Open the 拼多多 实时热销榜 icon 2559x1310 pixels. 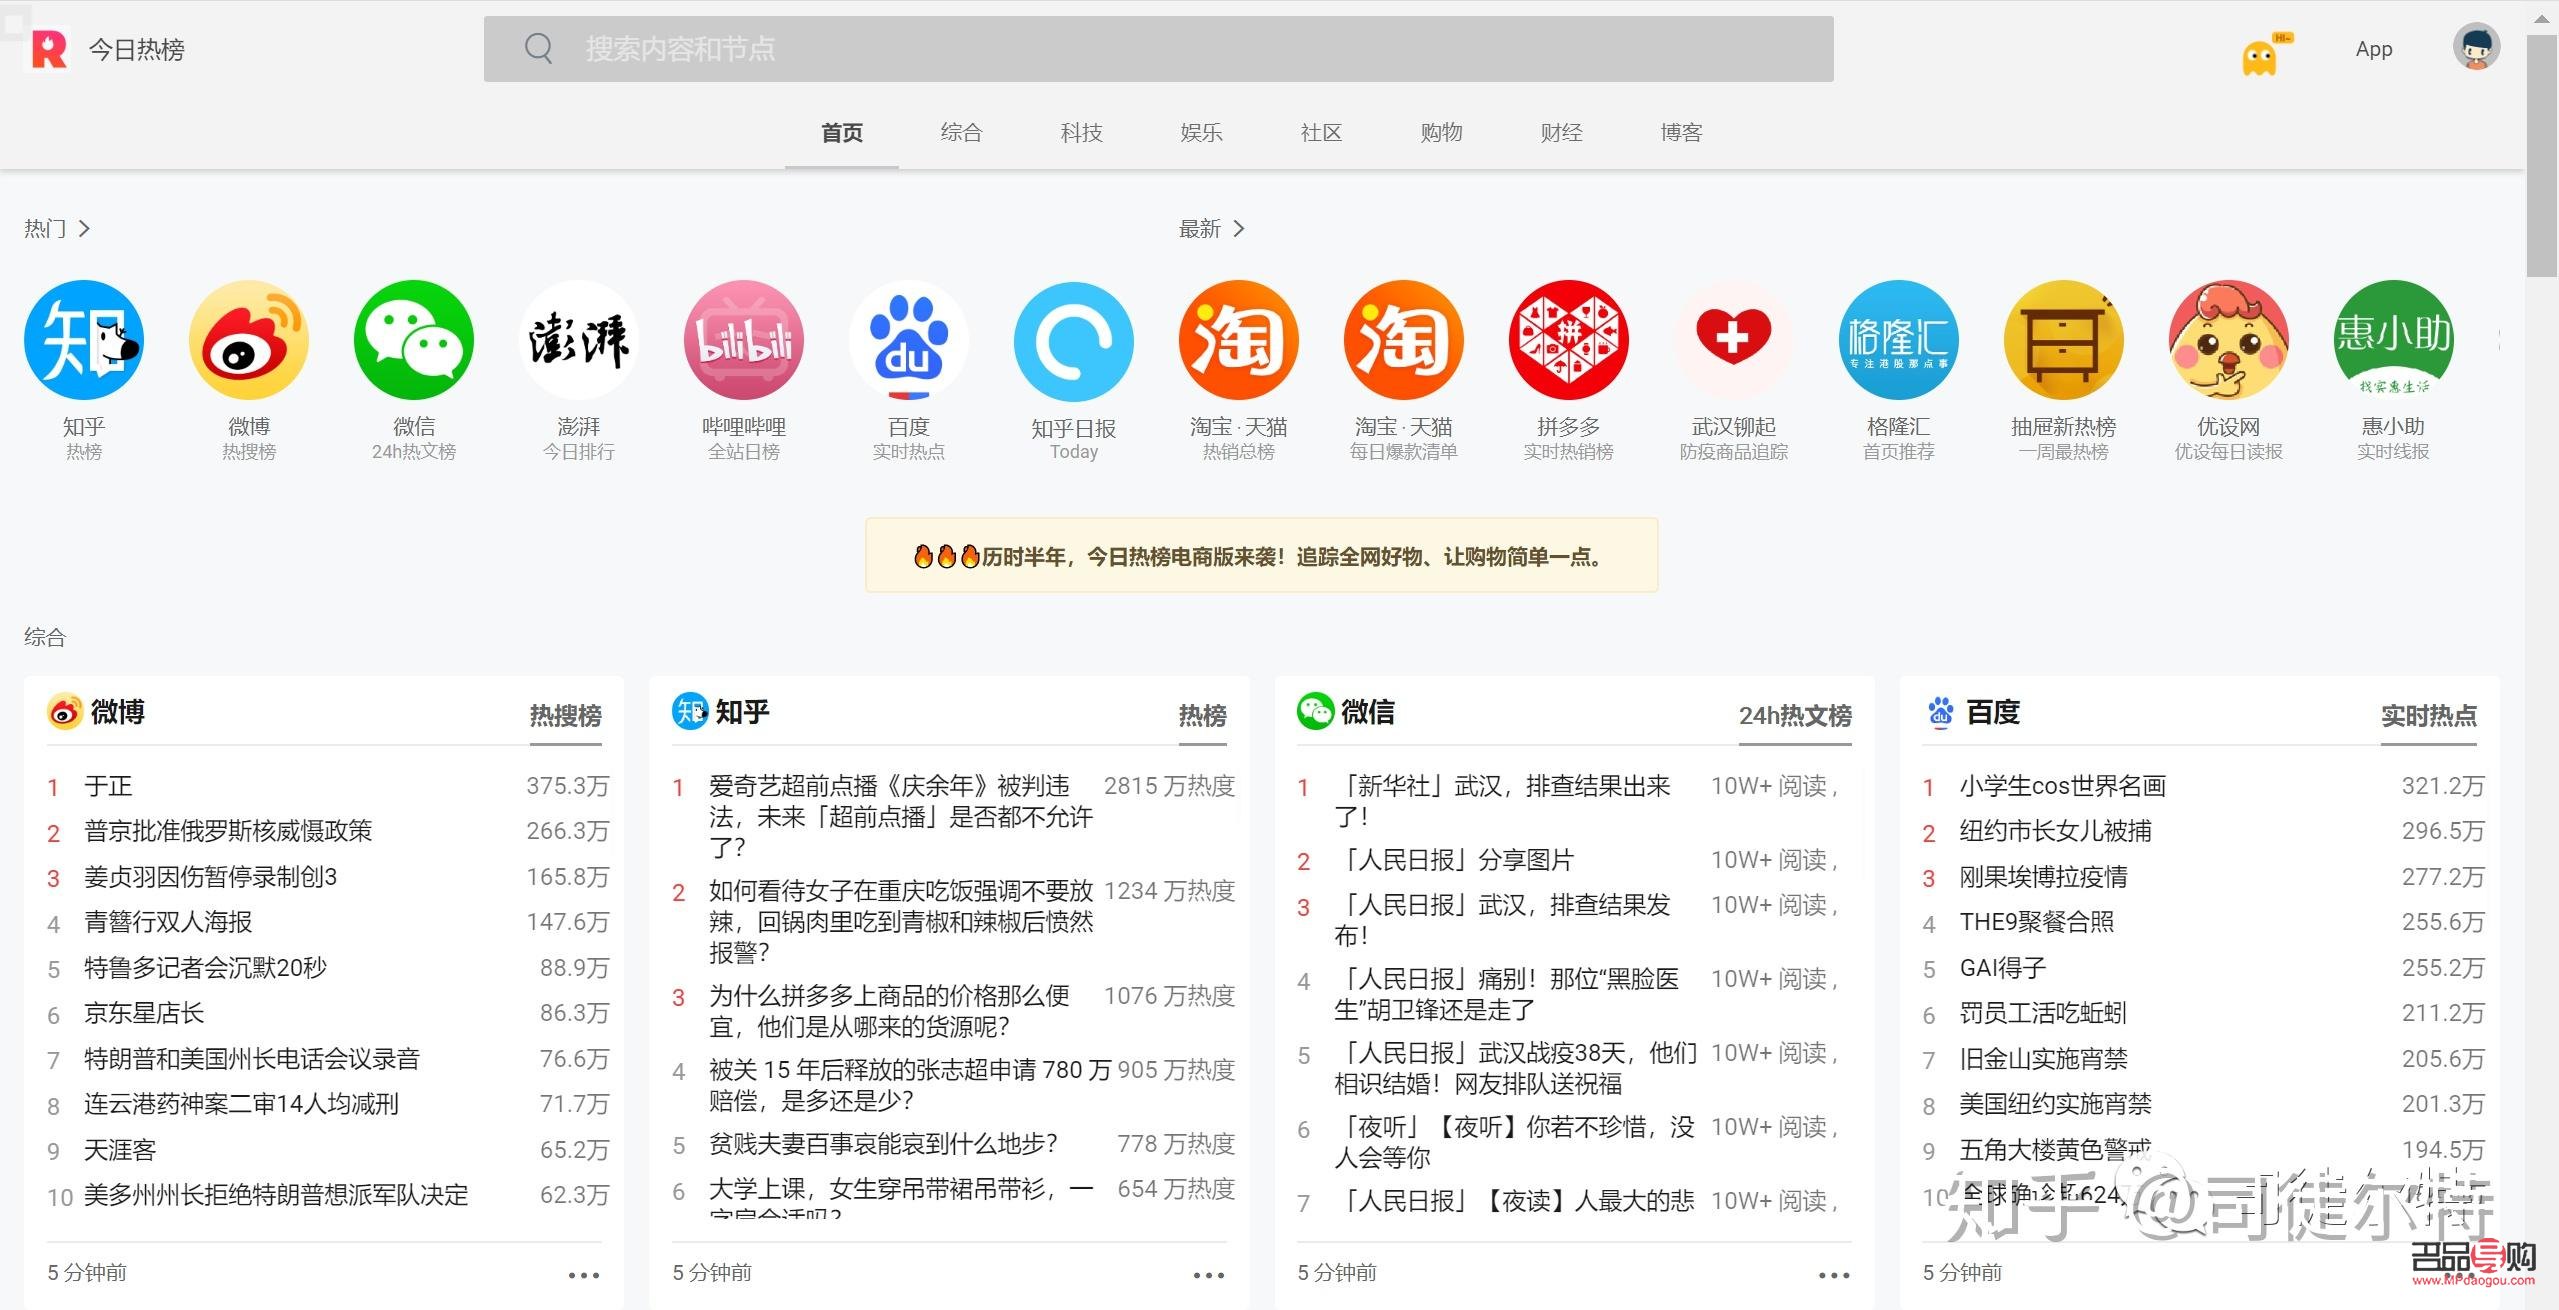pyautogui.click(x=1569, y=340)
